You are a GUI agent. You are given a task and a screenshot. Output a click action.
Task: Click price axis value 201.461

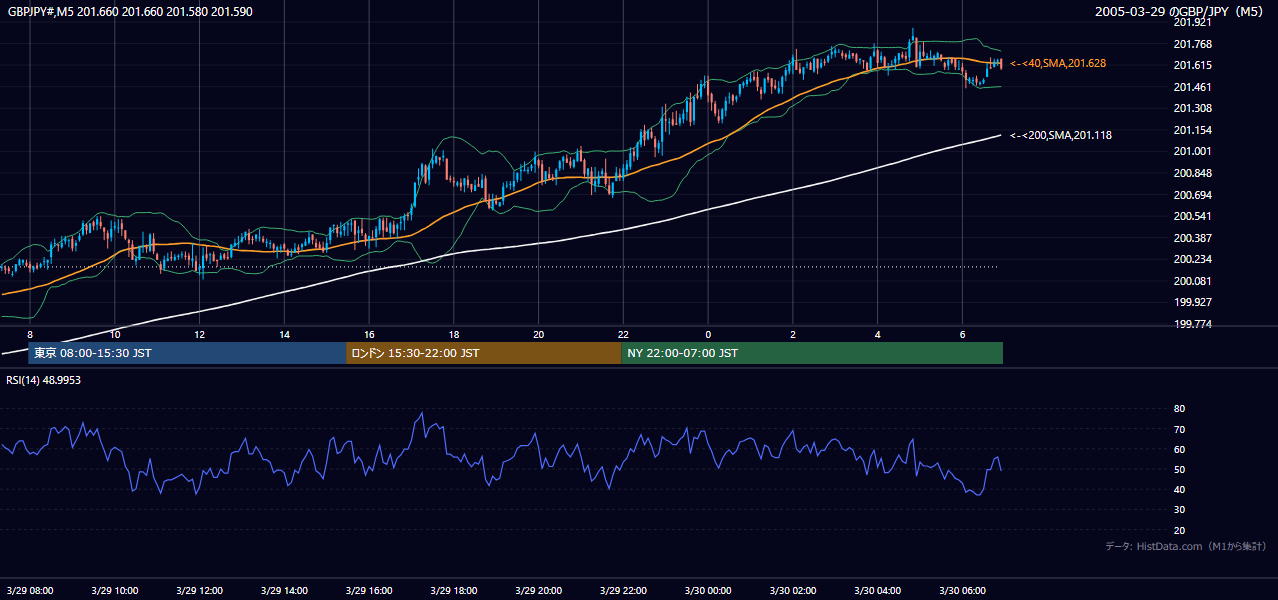1192,87
